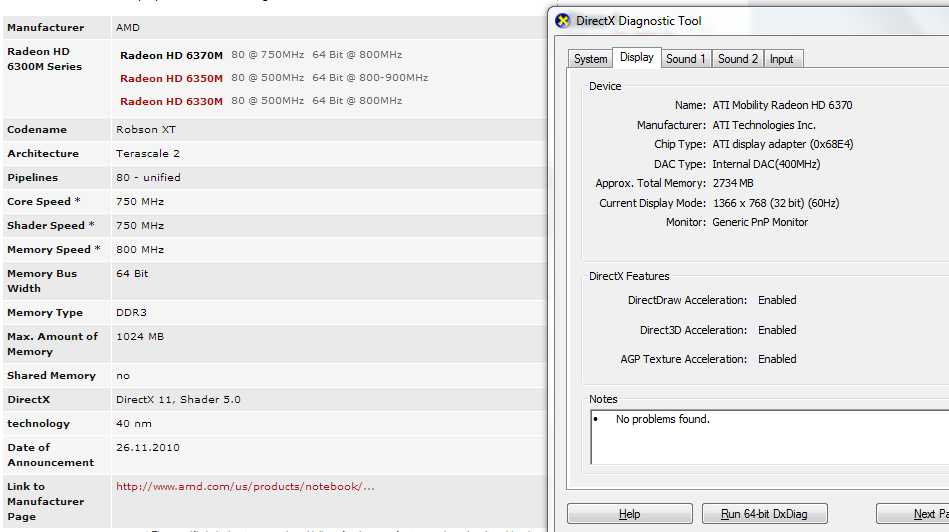Click the Next Page button
This screenshot has width=949, height=532.
(x=913, y=514)
